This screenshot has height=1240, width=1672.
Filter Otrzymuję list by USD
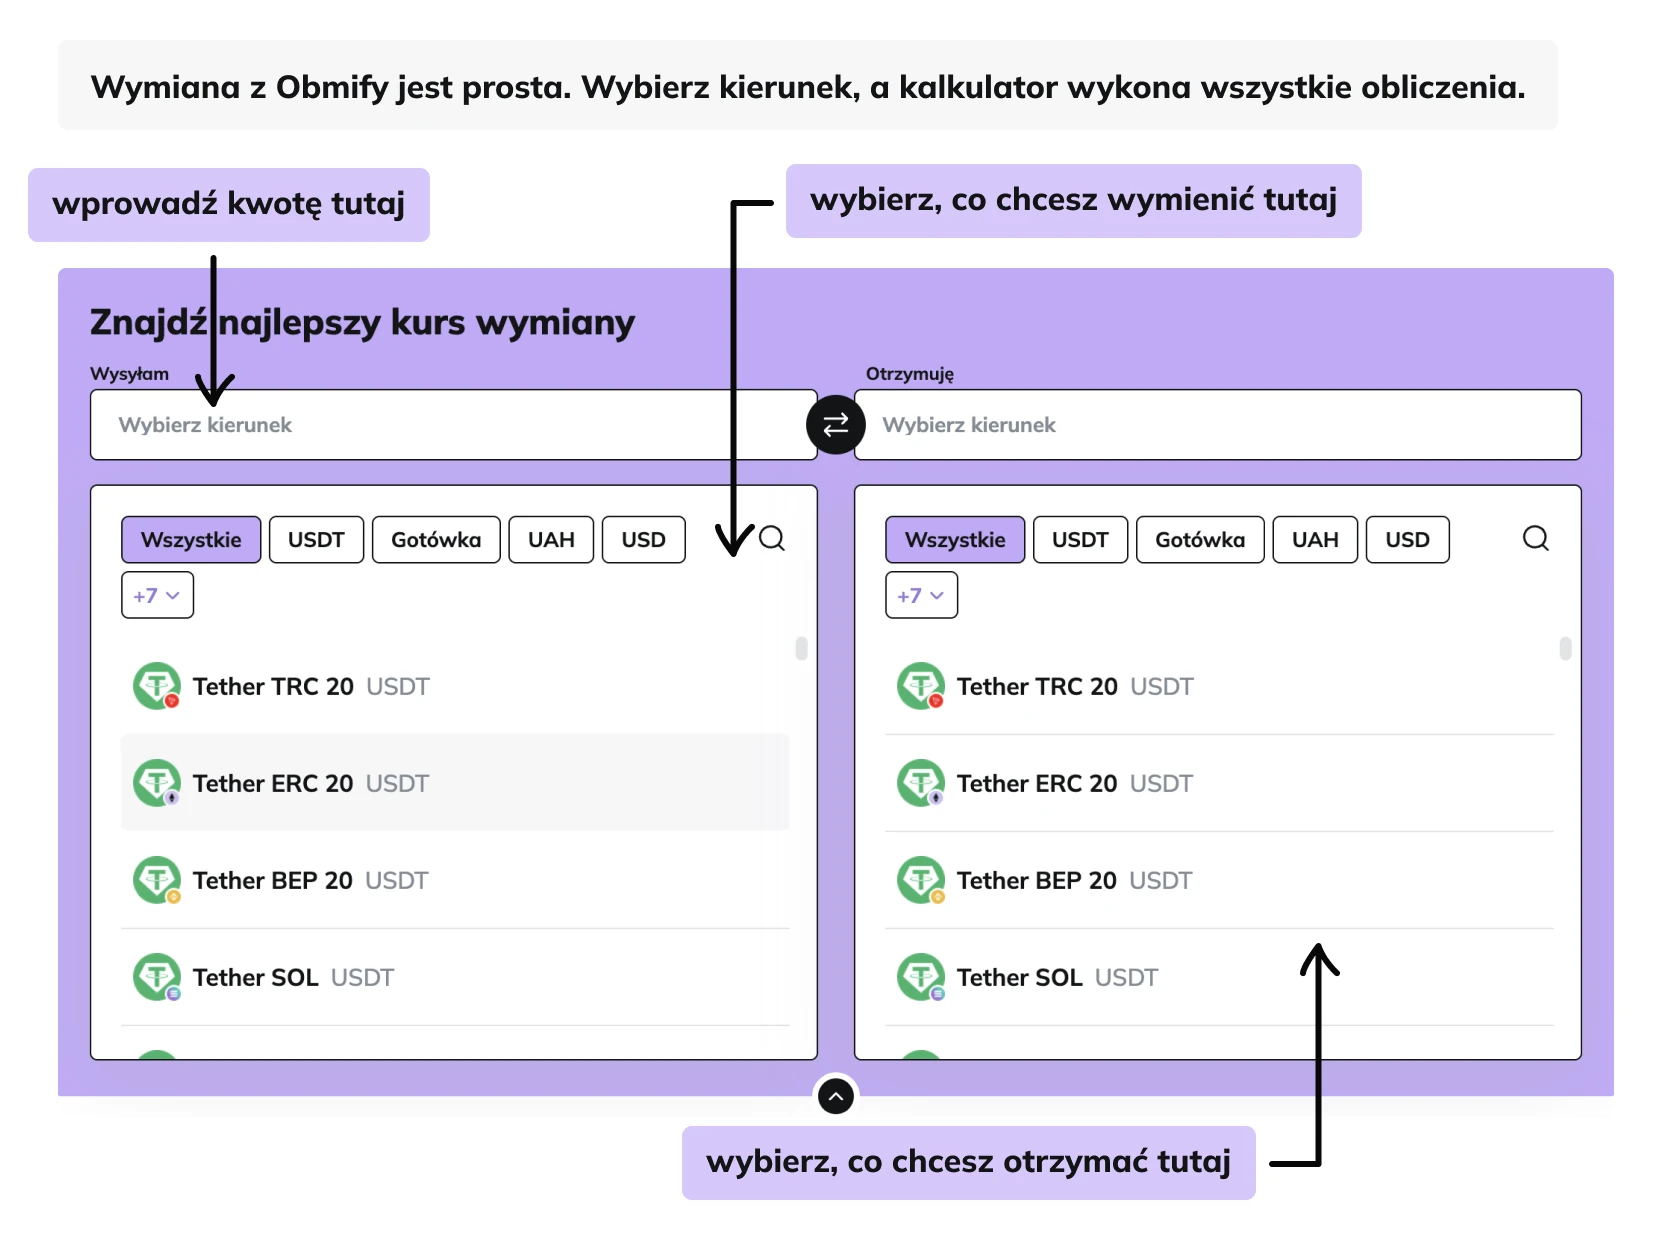point(1407,540)
